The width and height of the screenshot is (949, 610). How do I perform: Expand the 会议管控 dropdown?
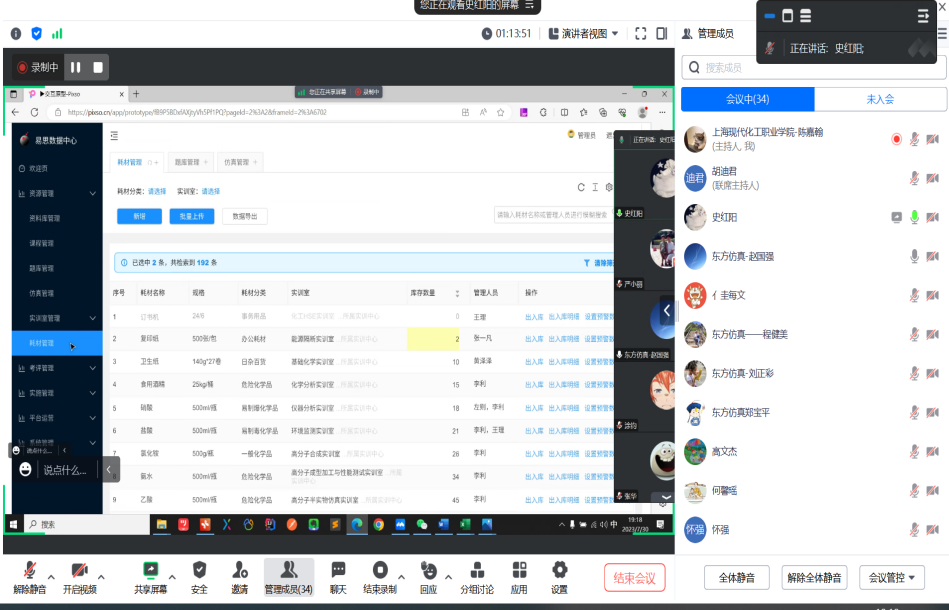tap(892, 577)
